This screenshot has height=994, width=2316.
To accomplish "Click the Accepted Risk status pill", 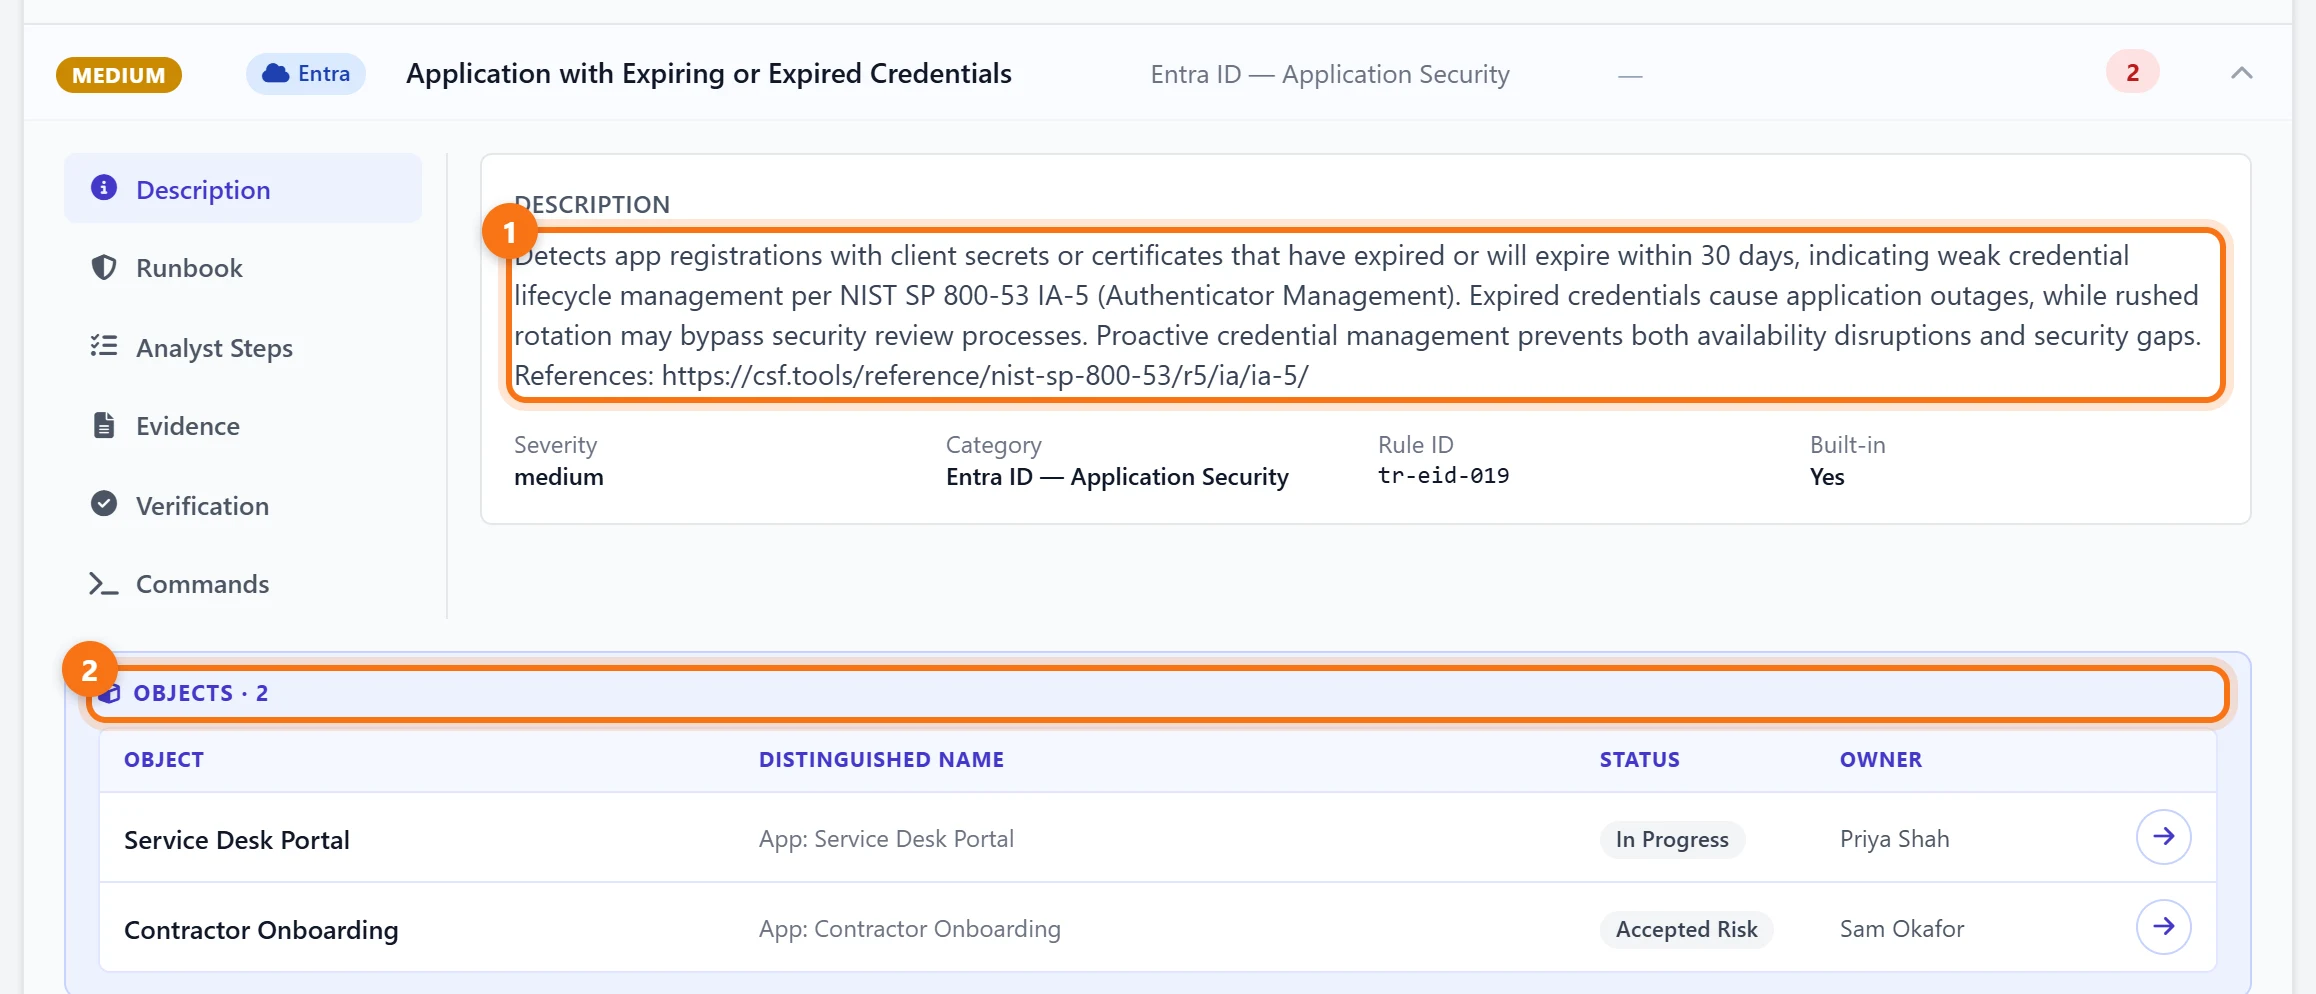I will point(1686,929).
